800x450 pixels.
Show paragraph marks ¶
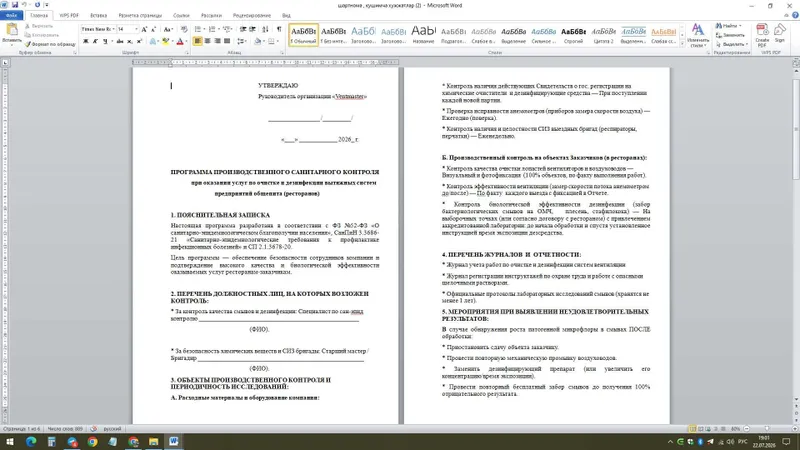click(279, 30)
